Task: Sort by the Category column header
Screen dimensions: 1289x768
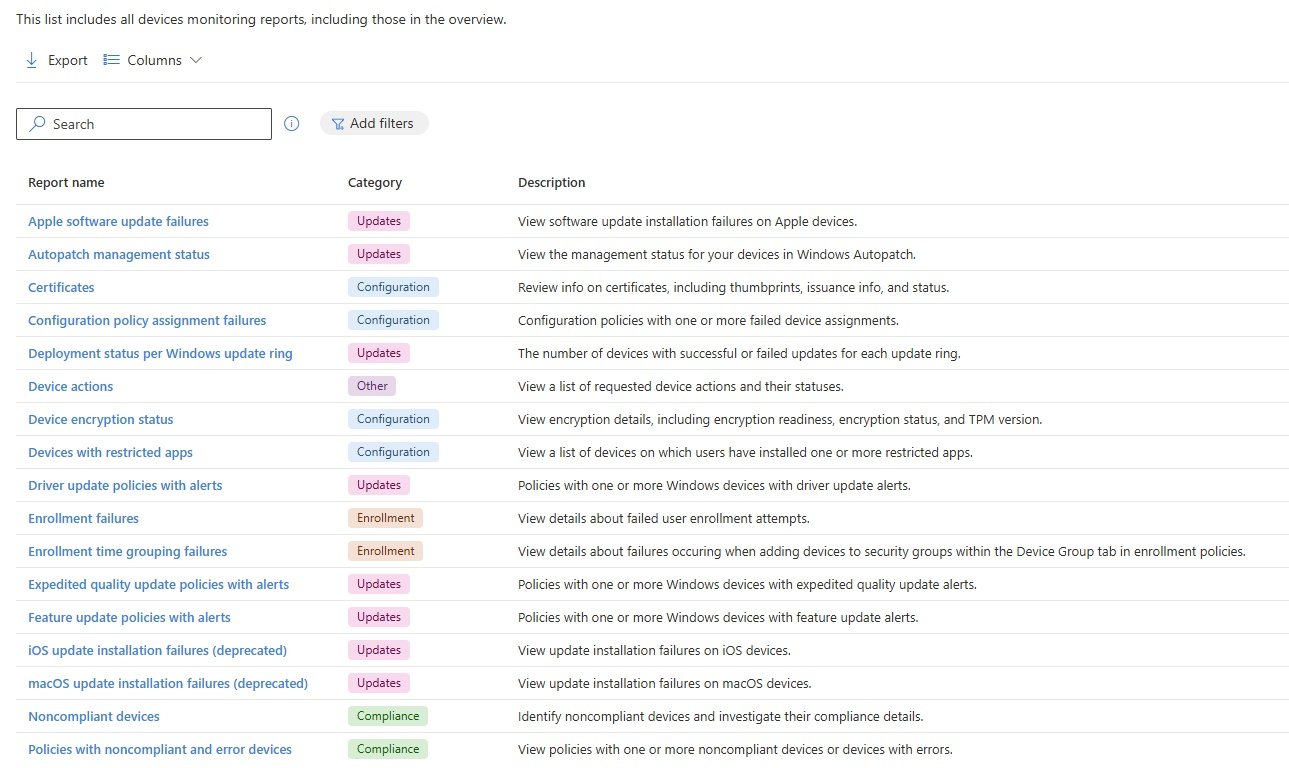Action: tap(375, 182)
